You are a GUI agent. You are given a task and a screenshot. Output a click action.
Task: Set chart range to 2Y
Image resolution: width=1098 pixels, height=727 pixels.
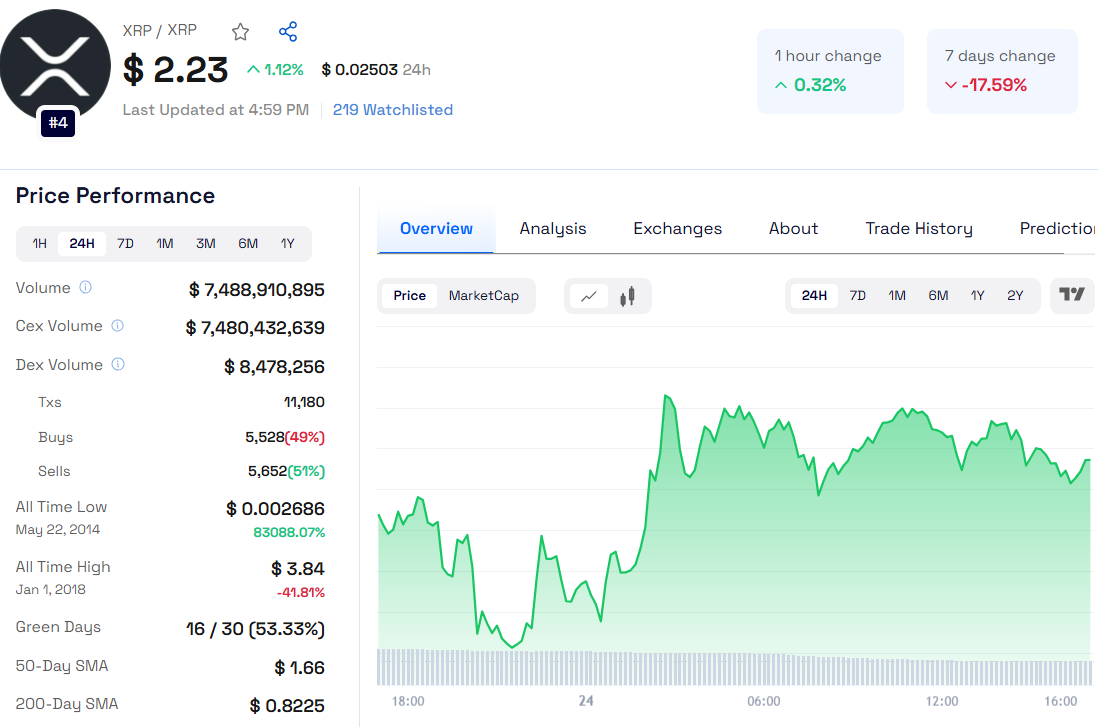[x=1015, y=296]
